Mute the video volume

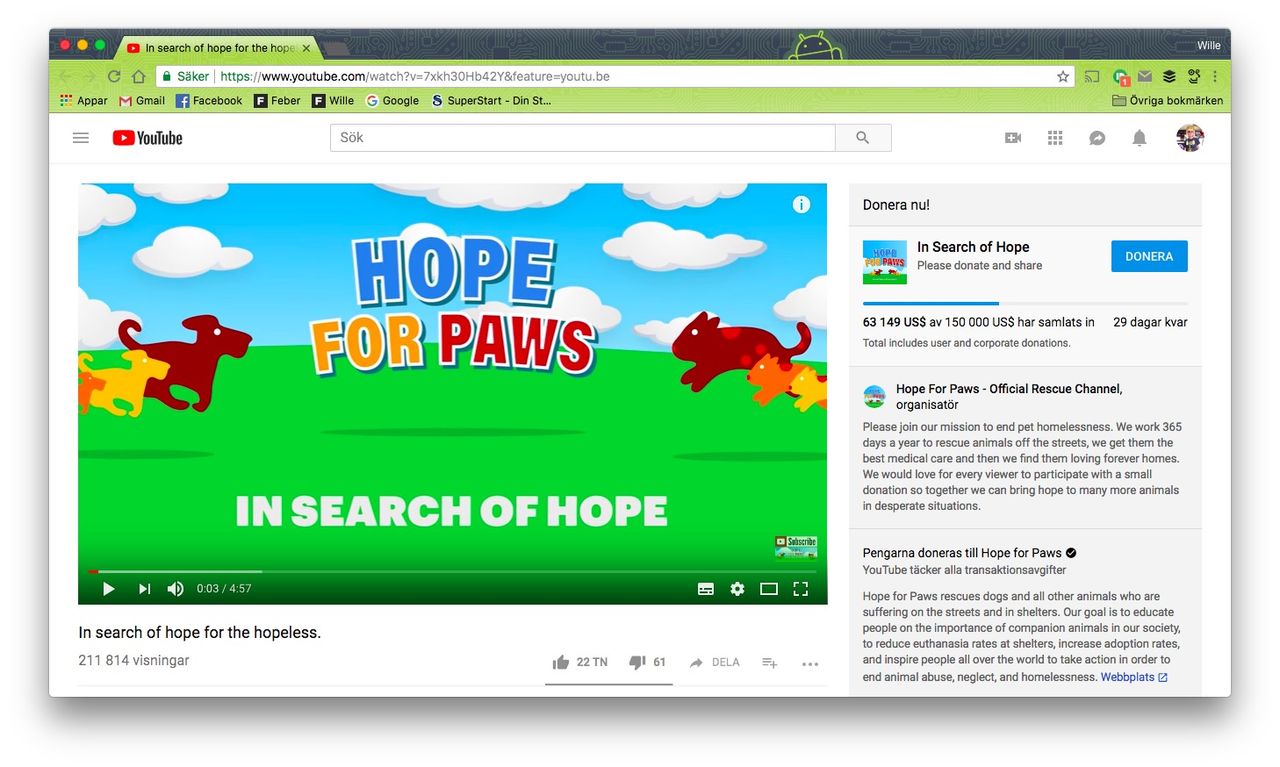tap(176, 589)
